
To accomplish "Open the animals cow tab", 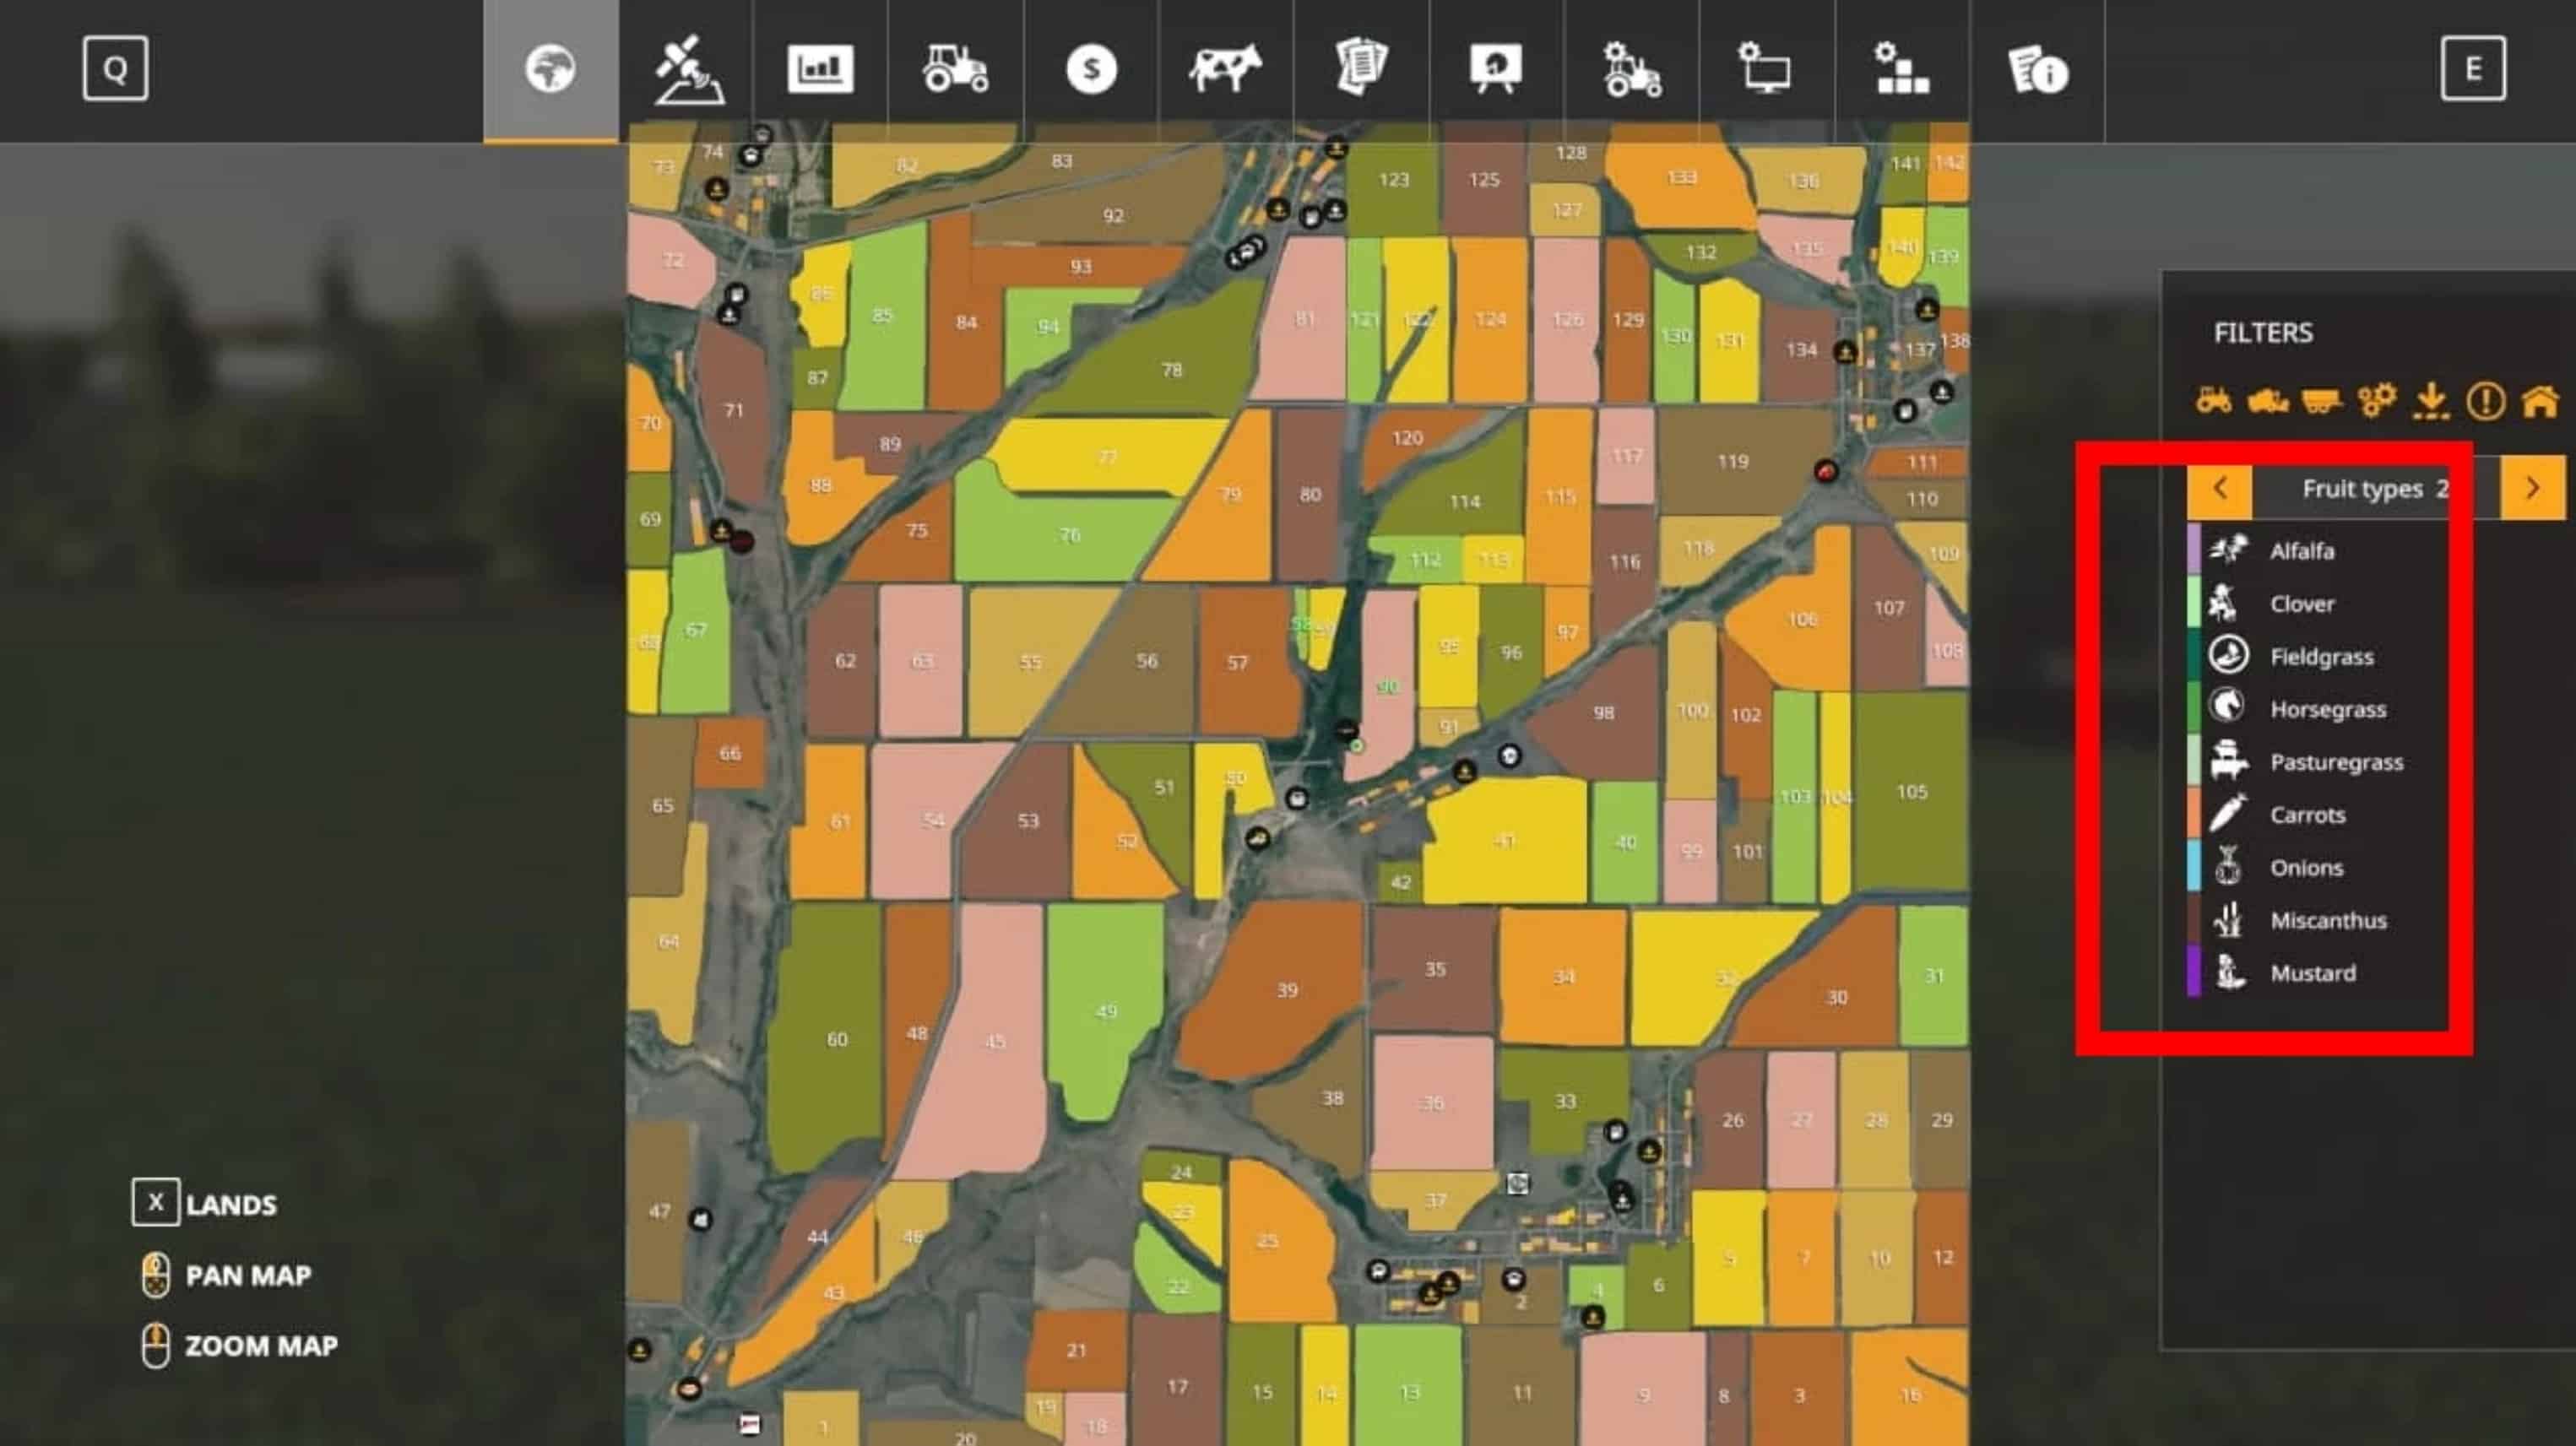I will pos(1225,70).
